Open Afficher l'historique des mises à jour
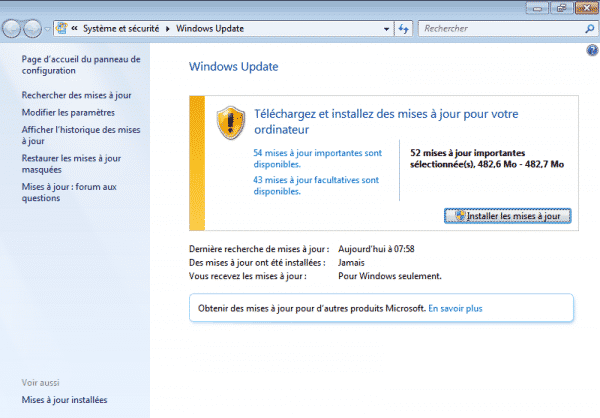This screenshot has width=600, height=418. pos(81,136)
